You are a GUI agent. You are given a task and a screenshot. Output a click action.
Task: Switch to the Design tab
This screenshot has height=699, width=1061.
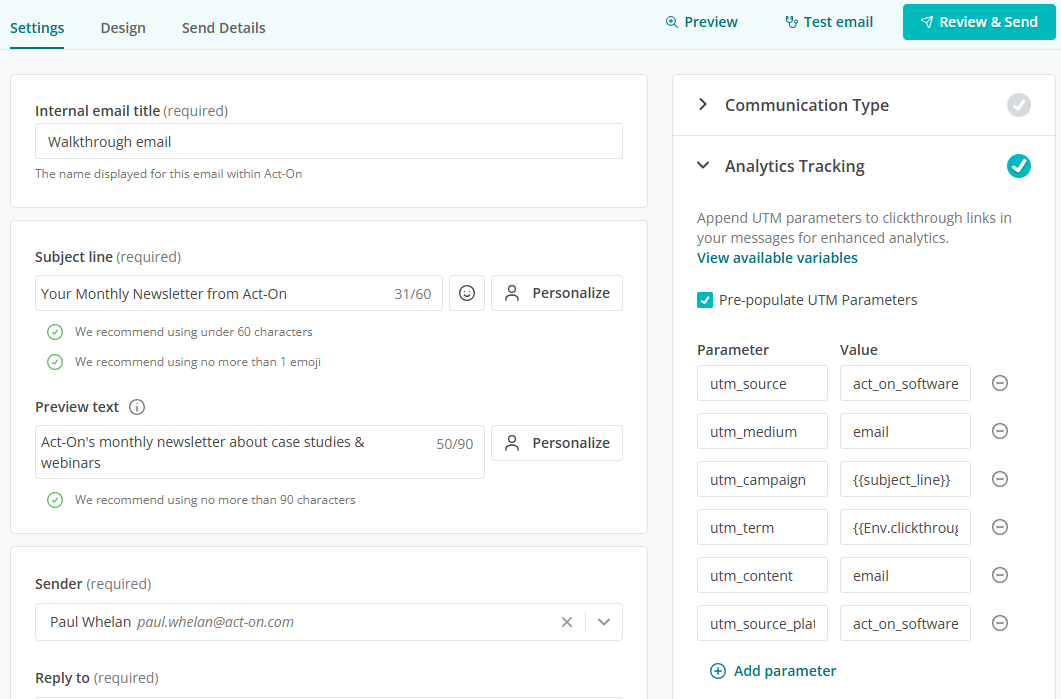123,28
